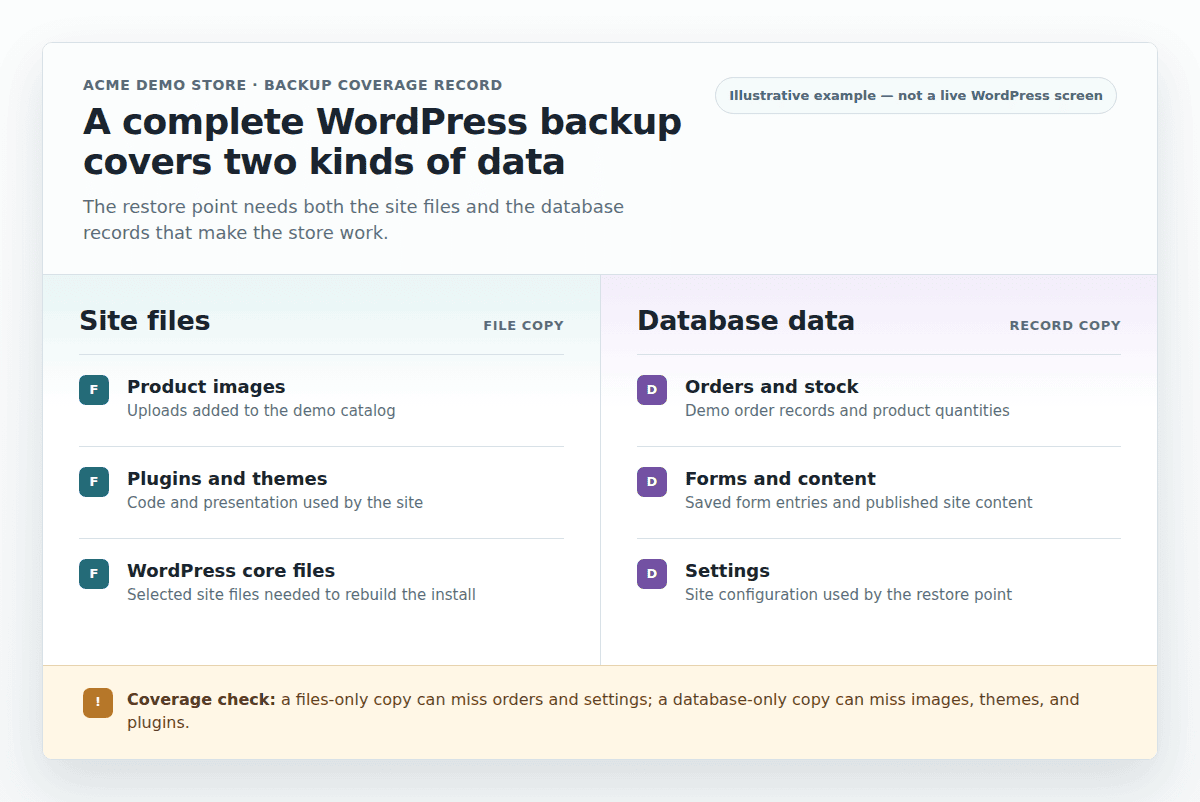The width and height of the screenshot is (1200, 802).
Task: Click the D icon beside Orders and stock
Action: click(x=652, y=390)
